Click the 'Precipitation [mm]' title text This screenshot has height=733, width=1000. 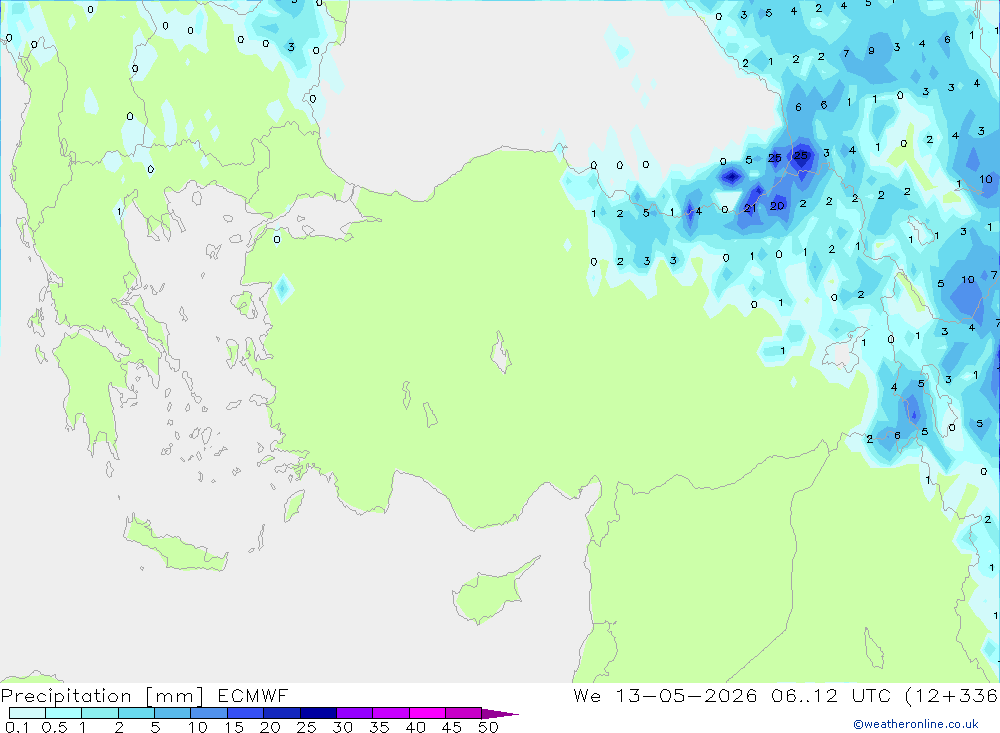click(102, 696)
